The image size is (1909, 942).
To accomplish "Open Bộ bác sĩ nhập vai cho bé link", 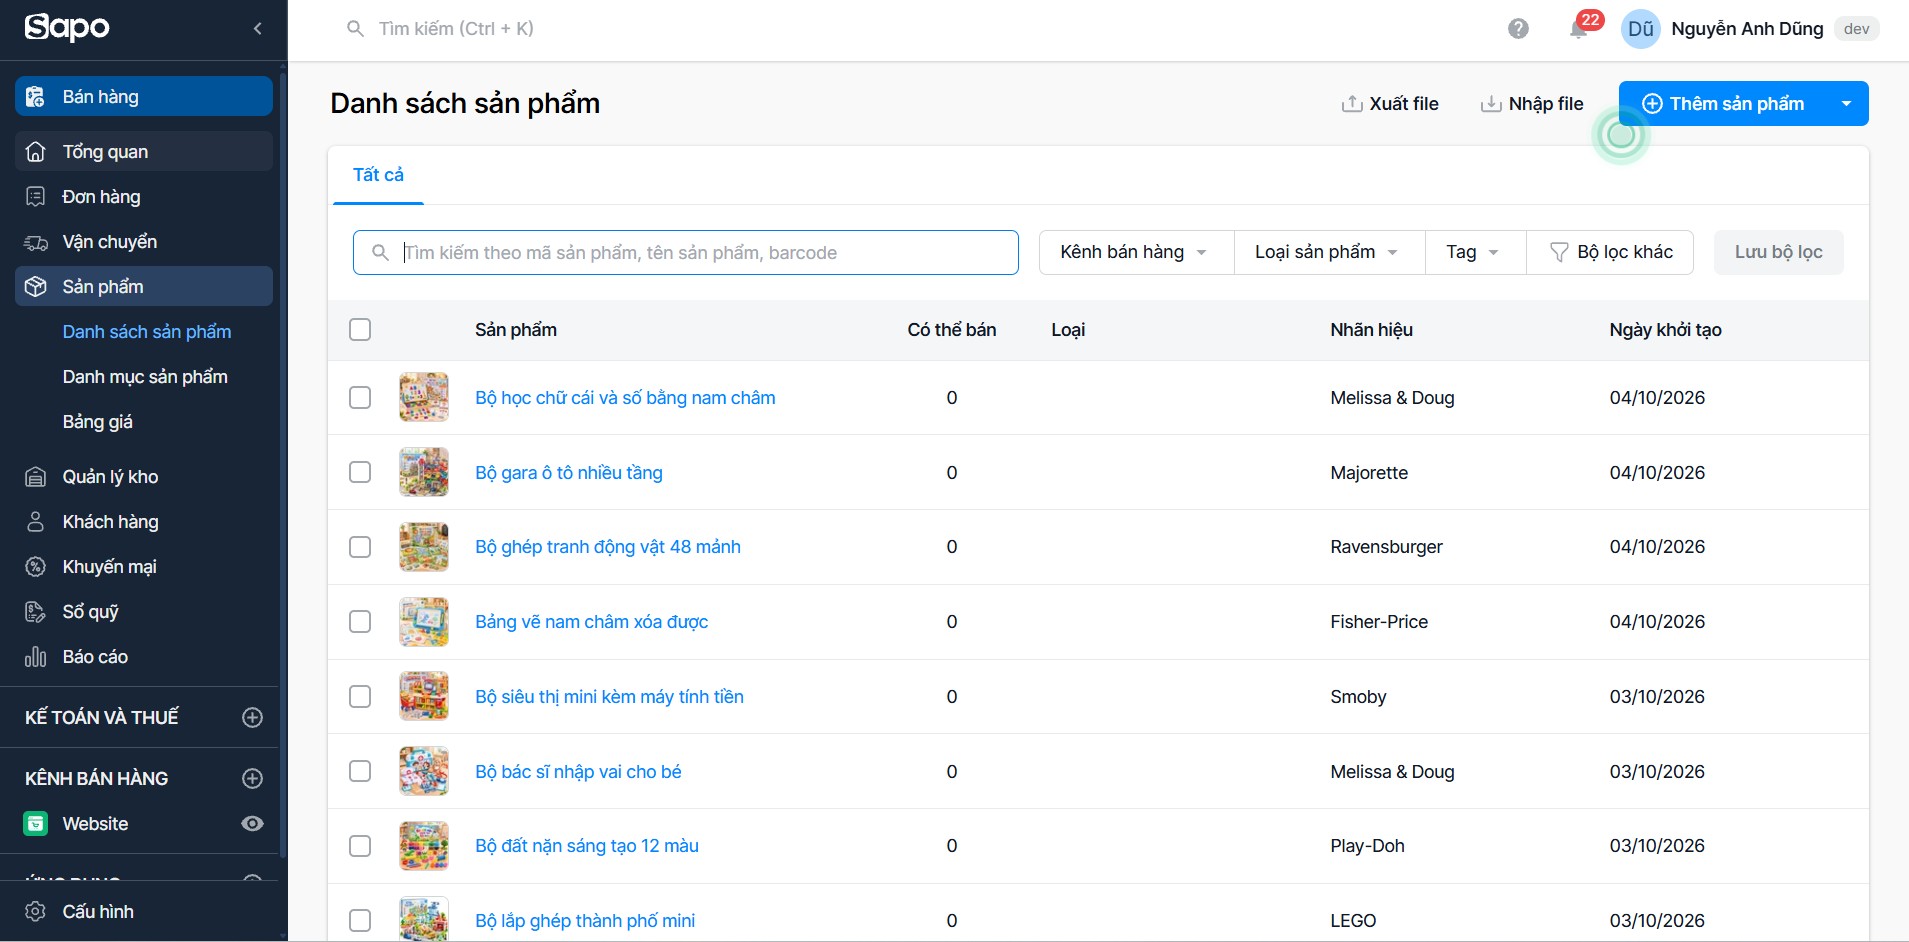I will point(578,772).
